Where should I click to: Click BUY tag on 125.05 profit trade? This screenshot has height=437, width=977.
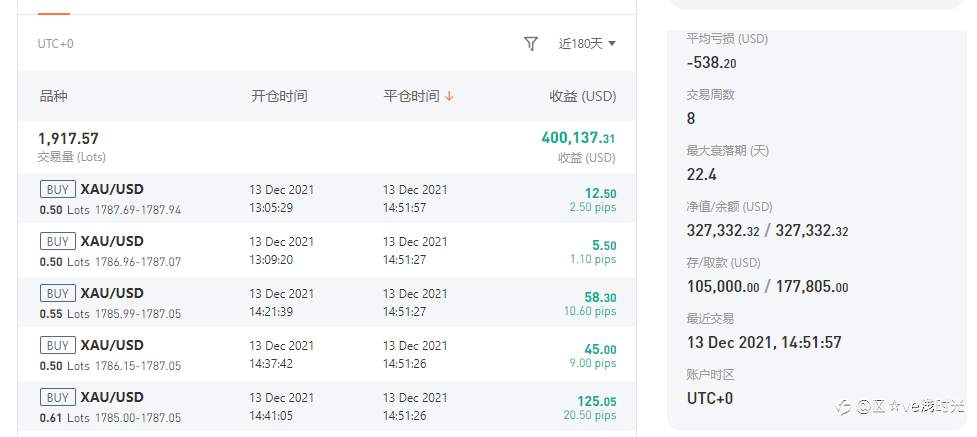coord(58,397)
